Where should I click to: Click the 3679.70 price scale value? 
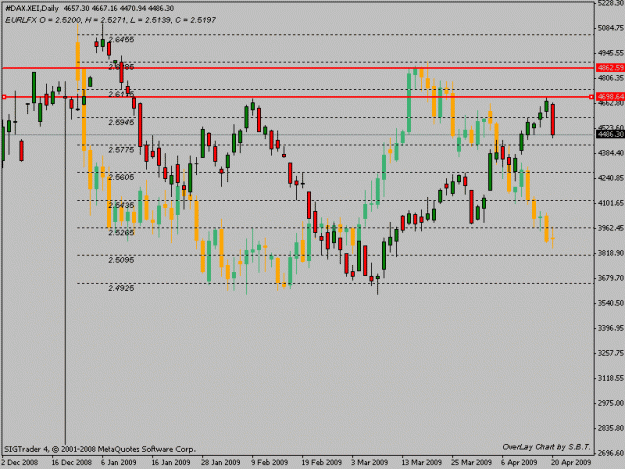611,278
